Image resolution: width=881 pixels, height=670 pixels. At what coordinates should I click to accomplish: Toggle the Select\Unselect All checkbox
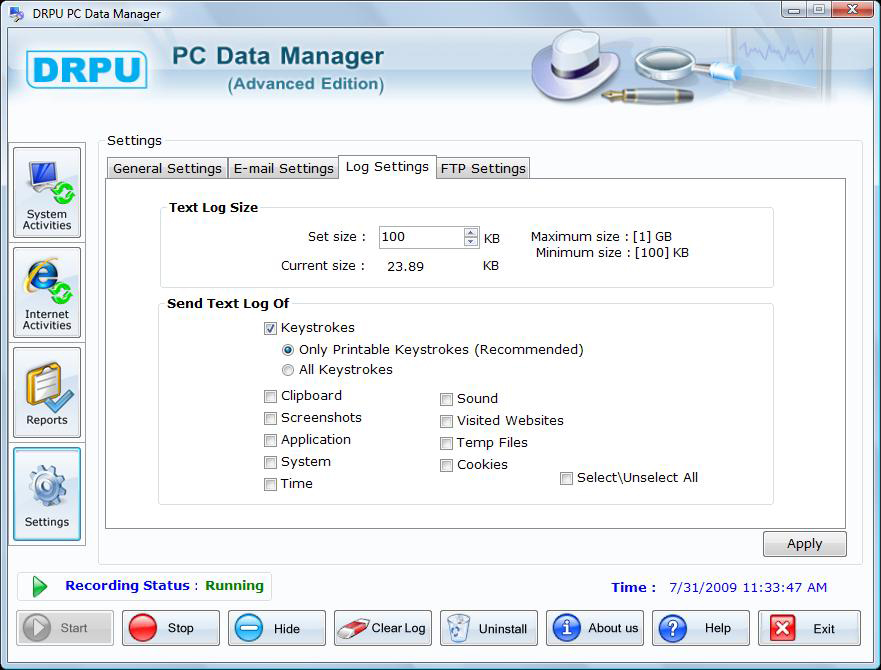click(x=566, y=478)
